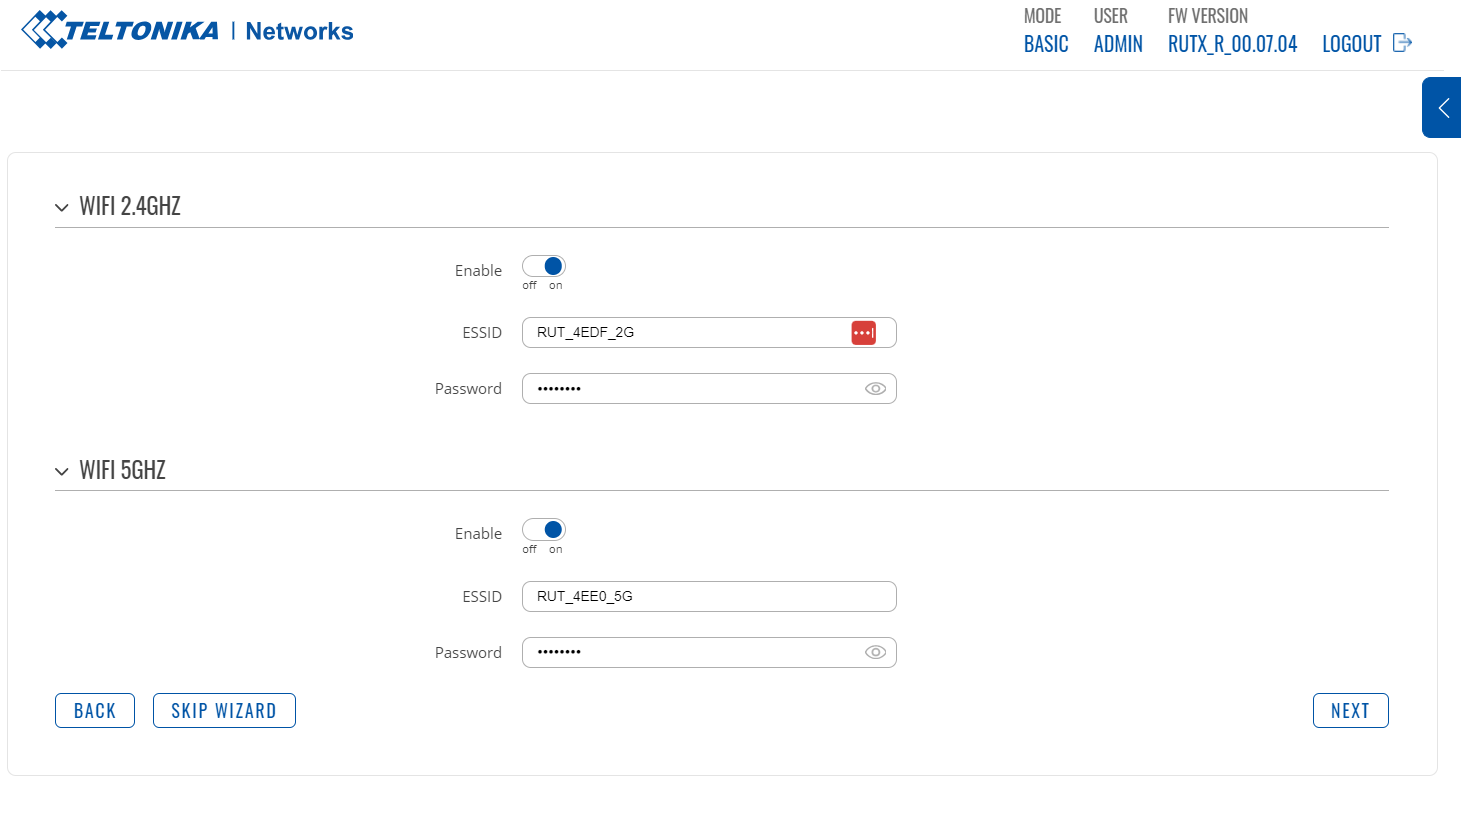1461x818 pixels.
Task: Open the blue side panel arrow
Action: pyautogui.click(x=1442, y=108)
